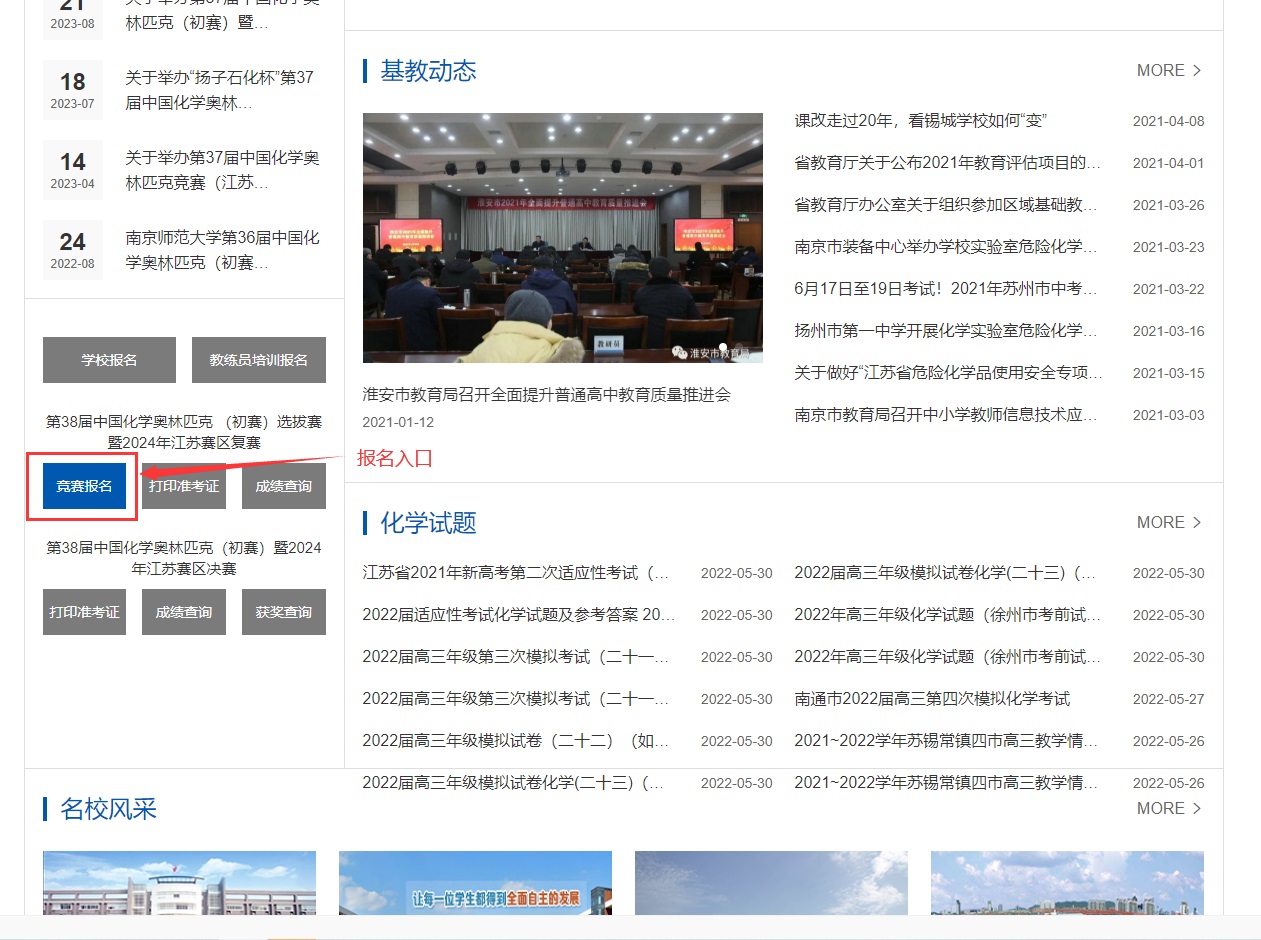Open 省教育厅关于公布2021年教育评估项目 article
This screenshot has width=1261, height=940.
tap(948, 163)
